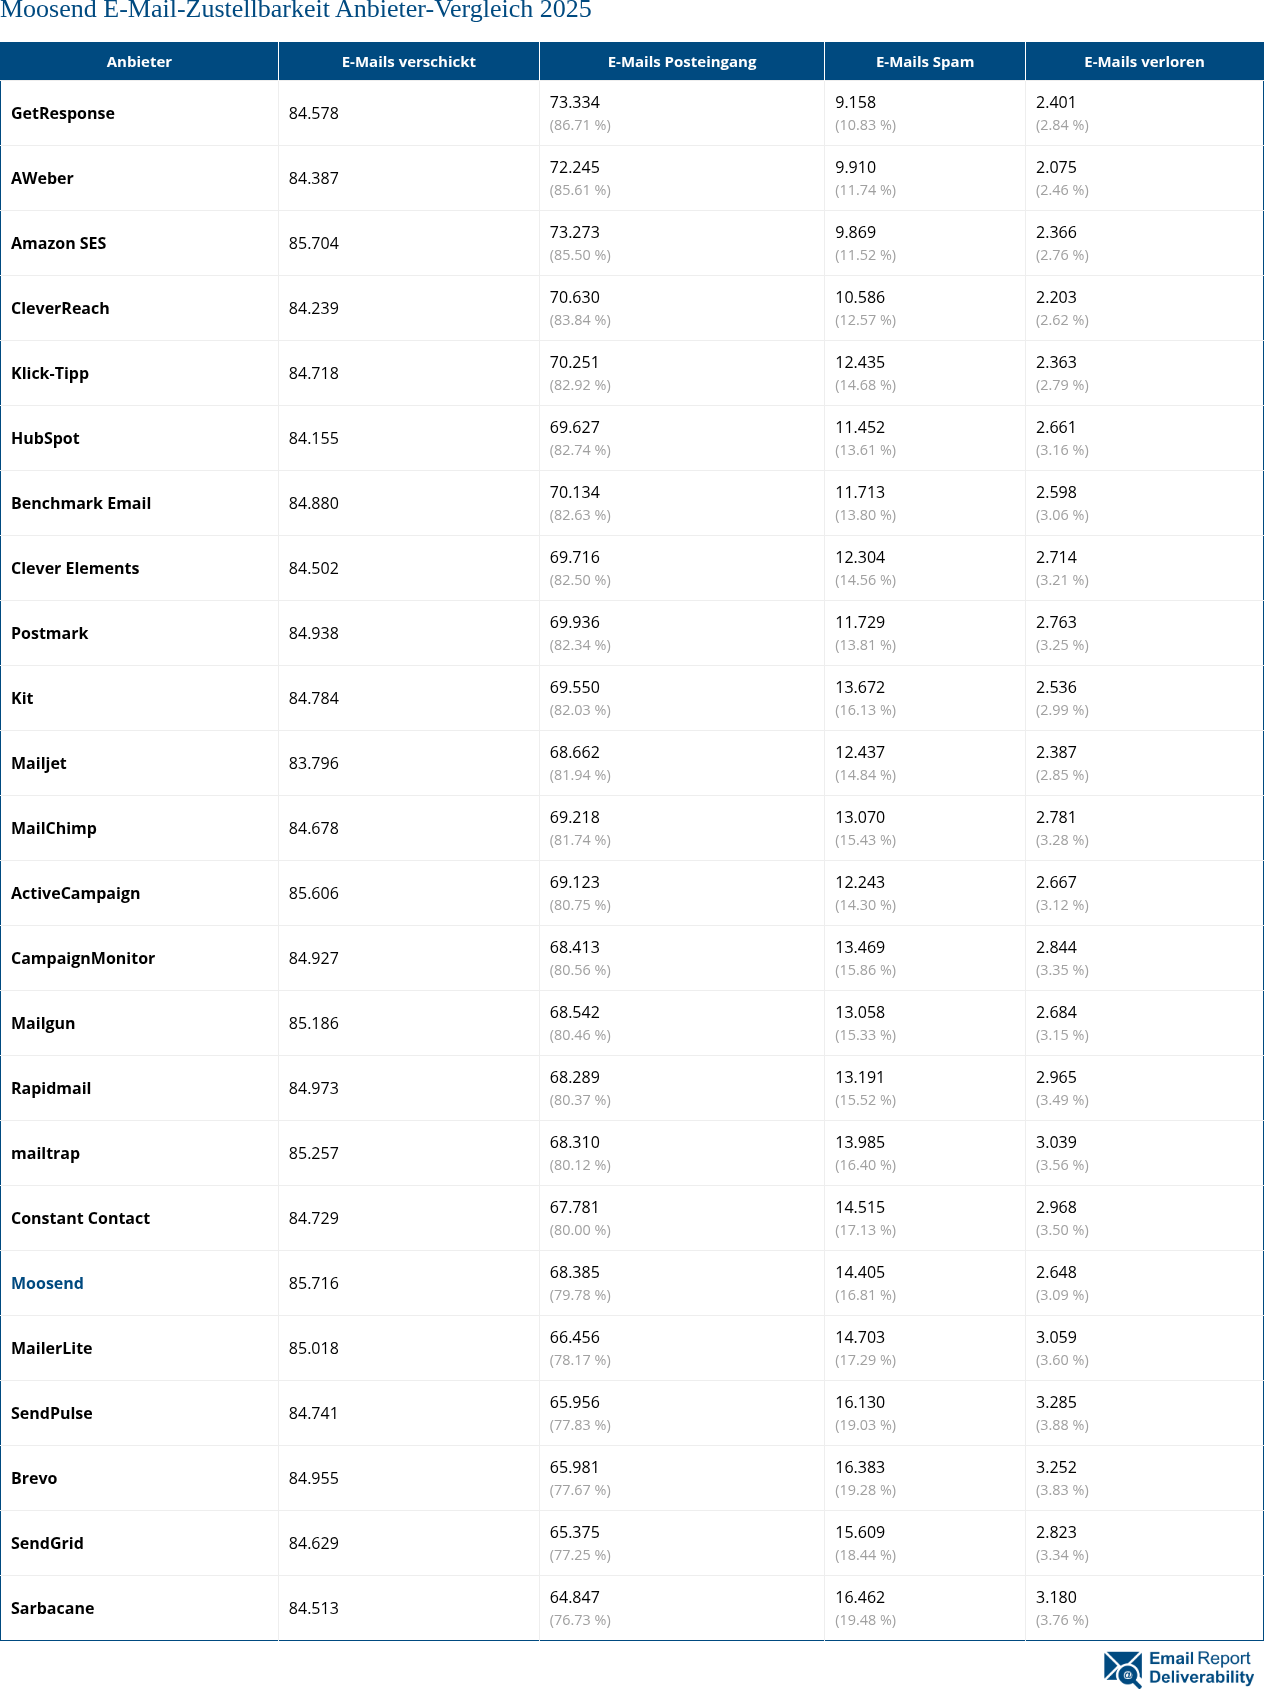Image resolution: width=1264 pixels, height=1689 pixels.
Task: Click the E-Mails verloren column header
Action: click(1144, 62)
